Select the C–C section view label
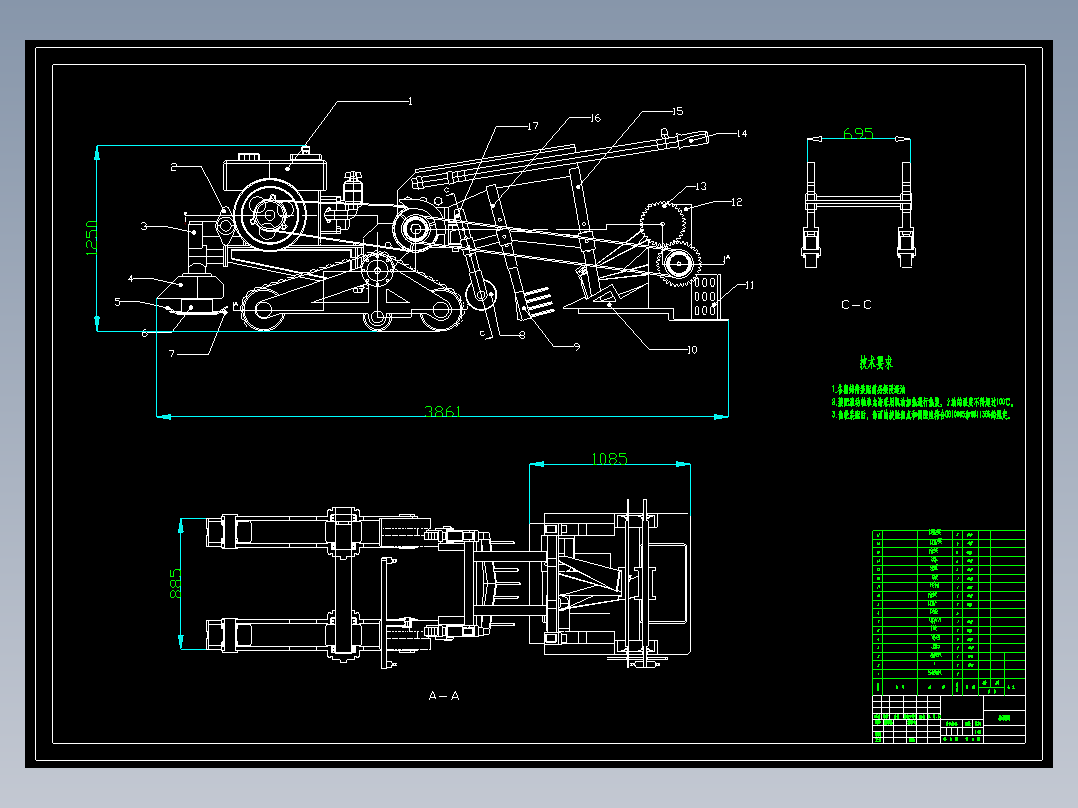Viewport: 1078px width, 808px height. click(x=856, y=304)
